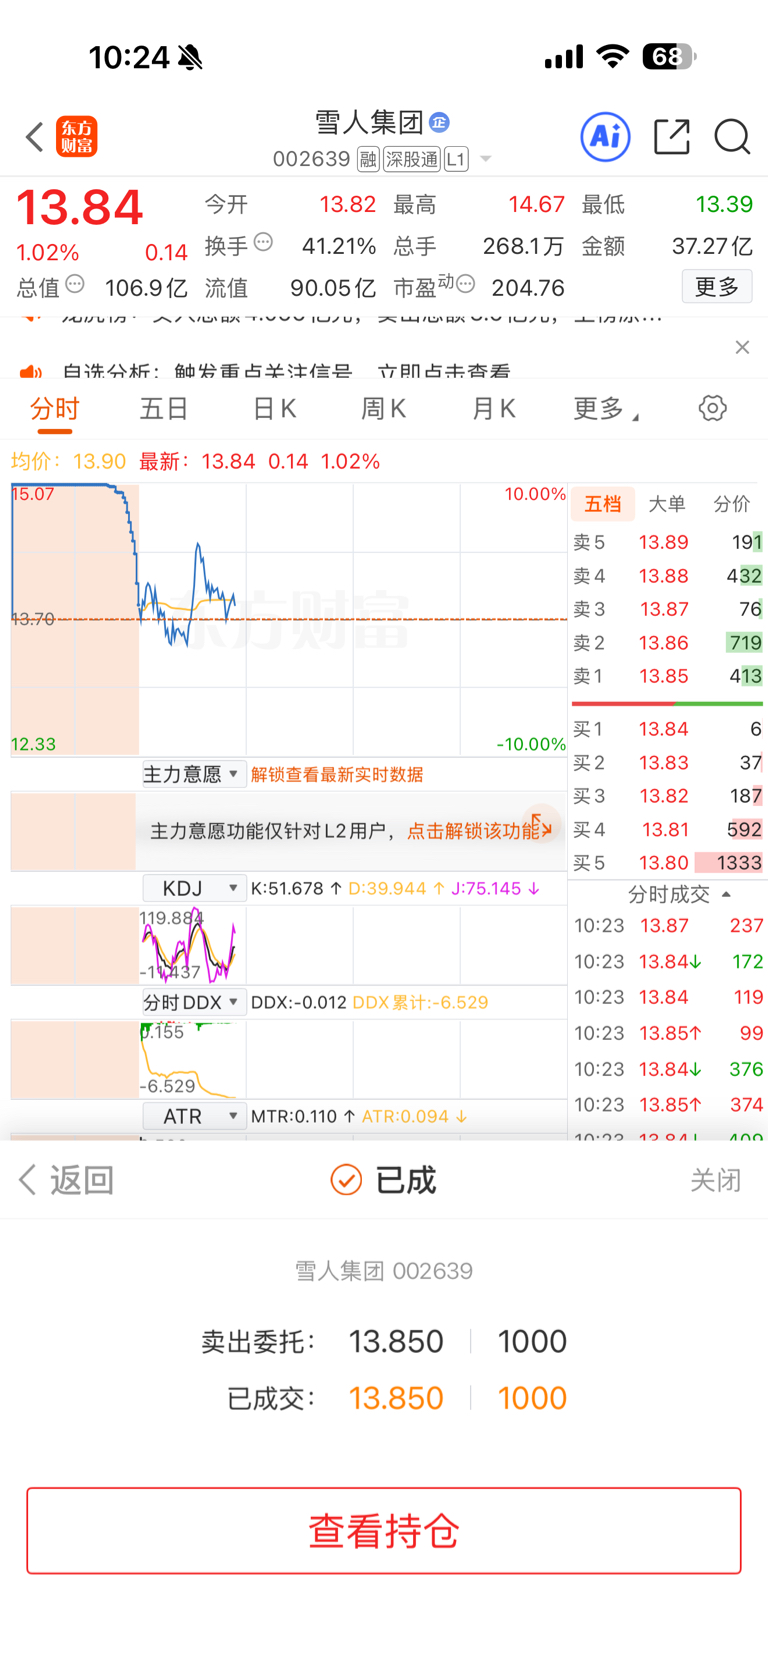Open the 分时DDX indicator dropdown
The width and height of the screenshot is (768, 1669).
pyautogui.click(x=194, y=1002)
